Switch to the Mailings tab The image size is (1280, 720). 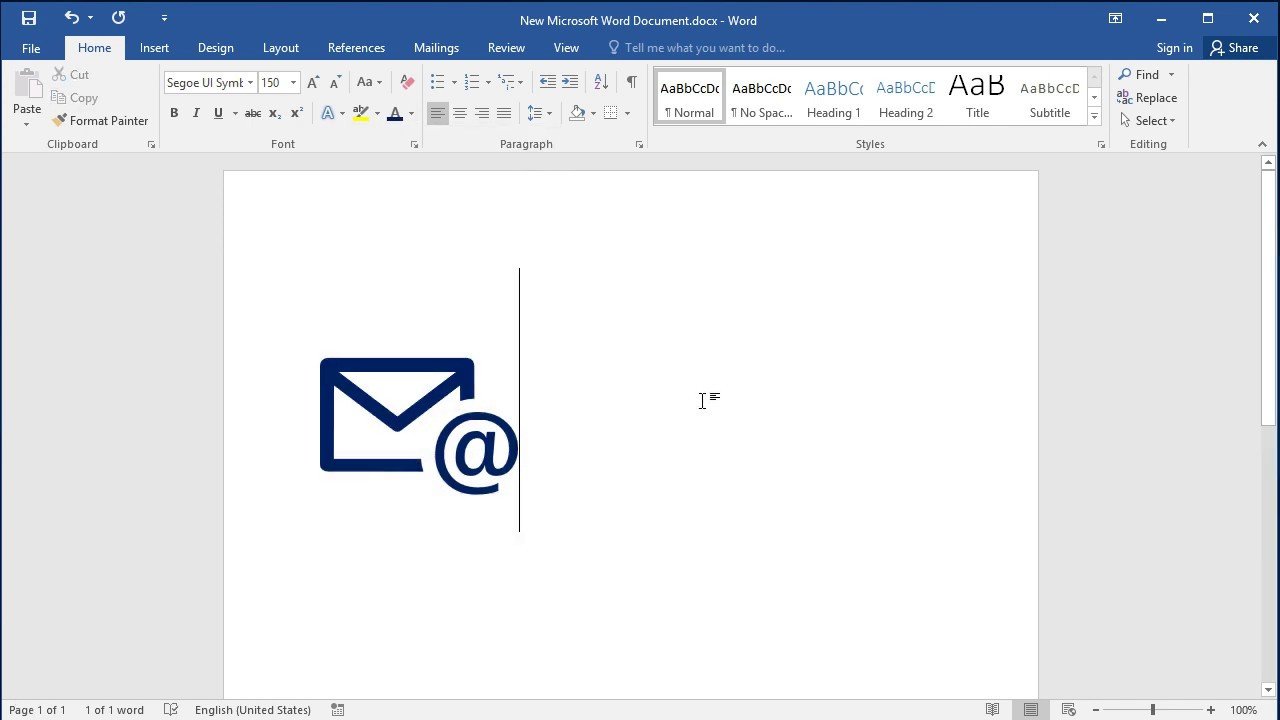tap(436, 48)
